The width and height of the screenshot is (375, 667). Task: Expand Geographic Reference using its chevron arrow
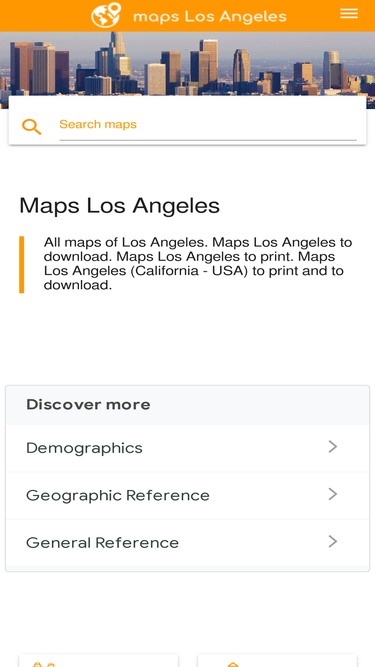point(333,494)
